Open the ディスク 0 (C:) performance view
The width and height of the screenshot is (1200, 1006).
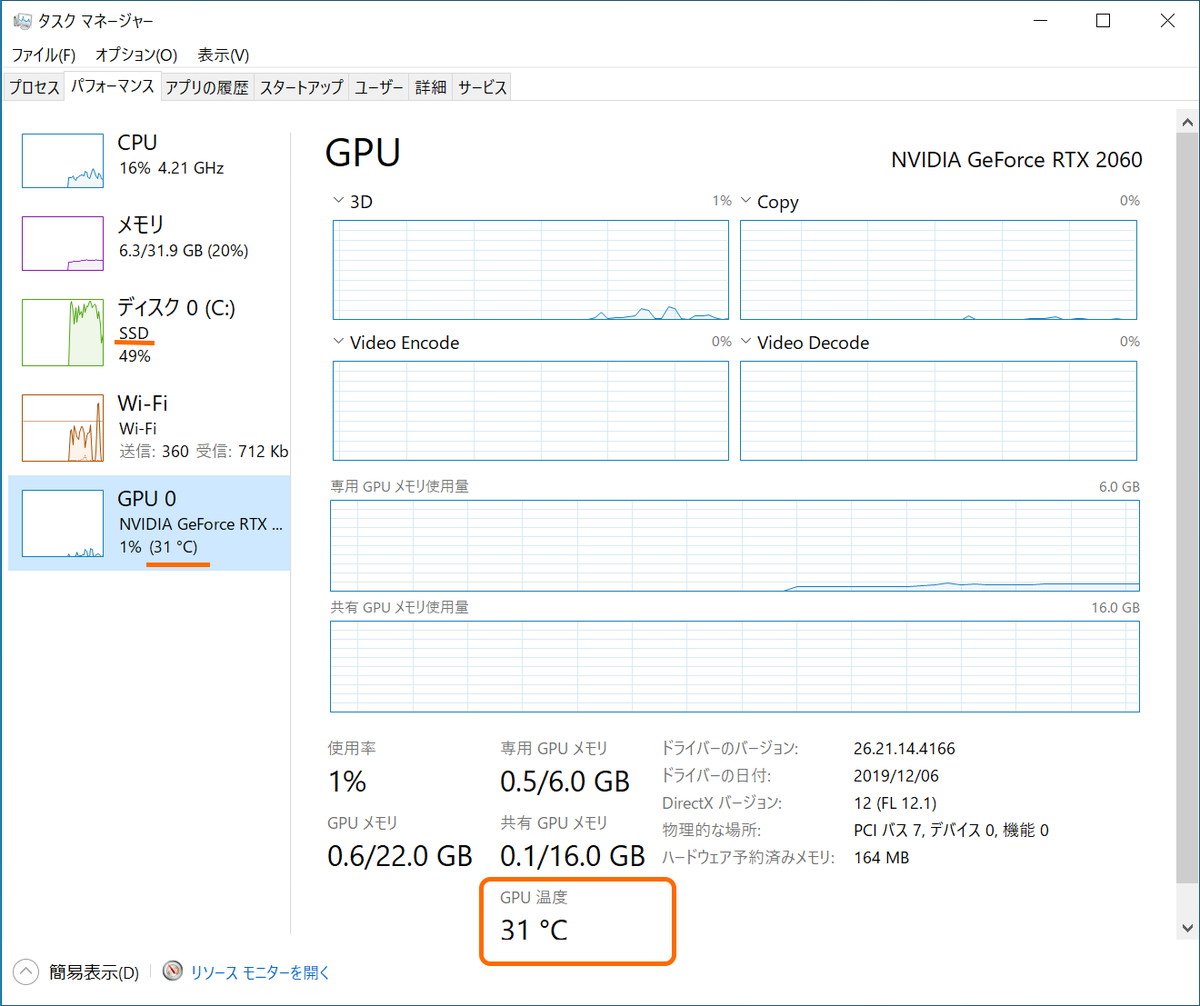(62, 330)
